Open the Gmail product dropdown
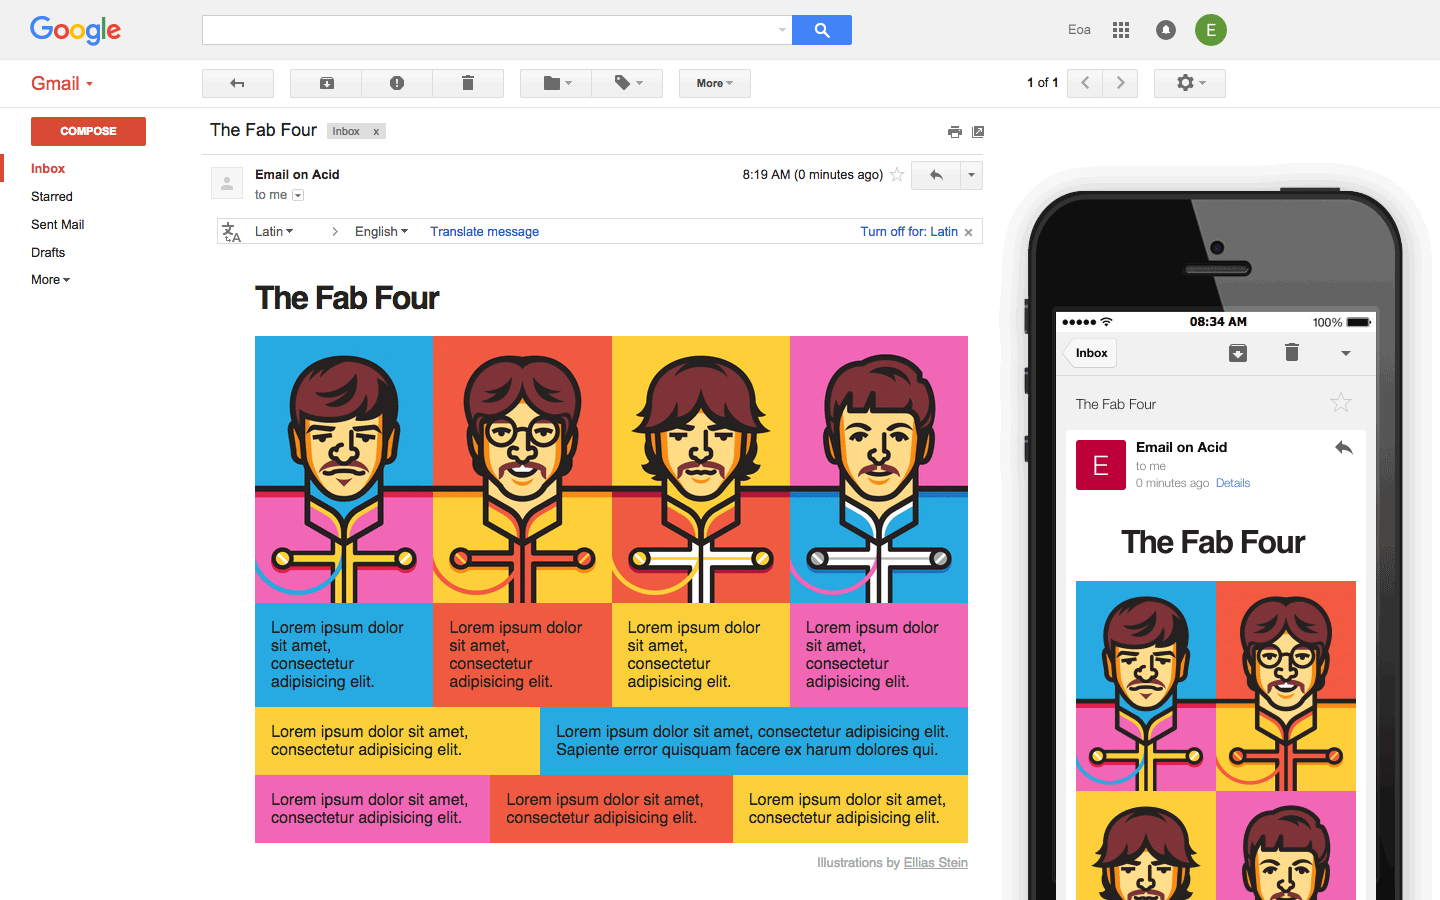Screen dimensions: 1440x900 [x=62, y=84]
